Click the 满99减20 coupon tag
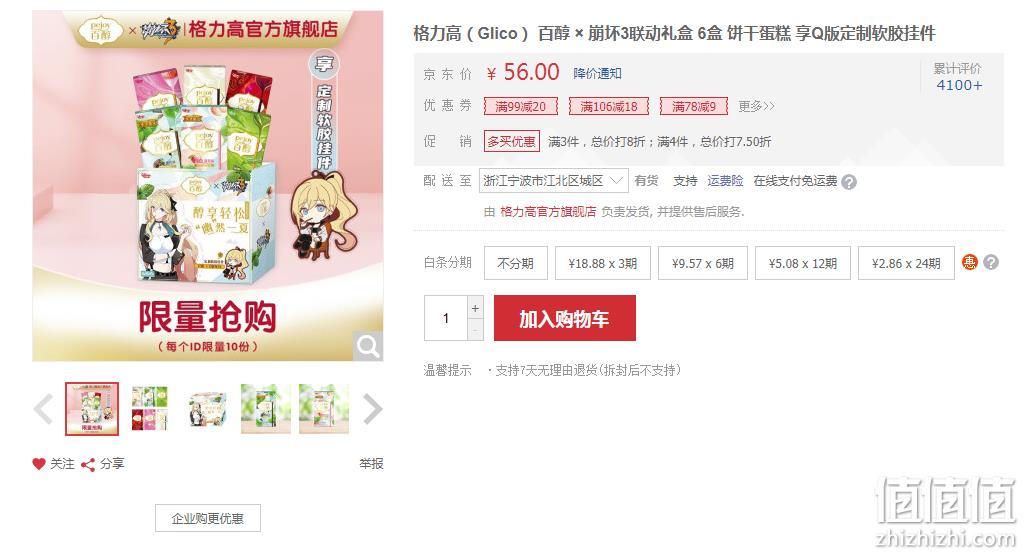 pyautogui.click(x=520, y=106)
